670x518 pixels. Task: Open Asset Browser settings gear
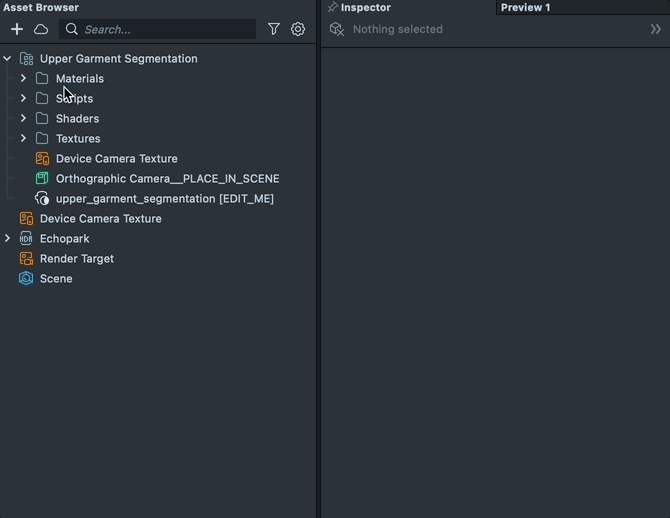tap(298, 30)
